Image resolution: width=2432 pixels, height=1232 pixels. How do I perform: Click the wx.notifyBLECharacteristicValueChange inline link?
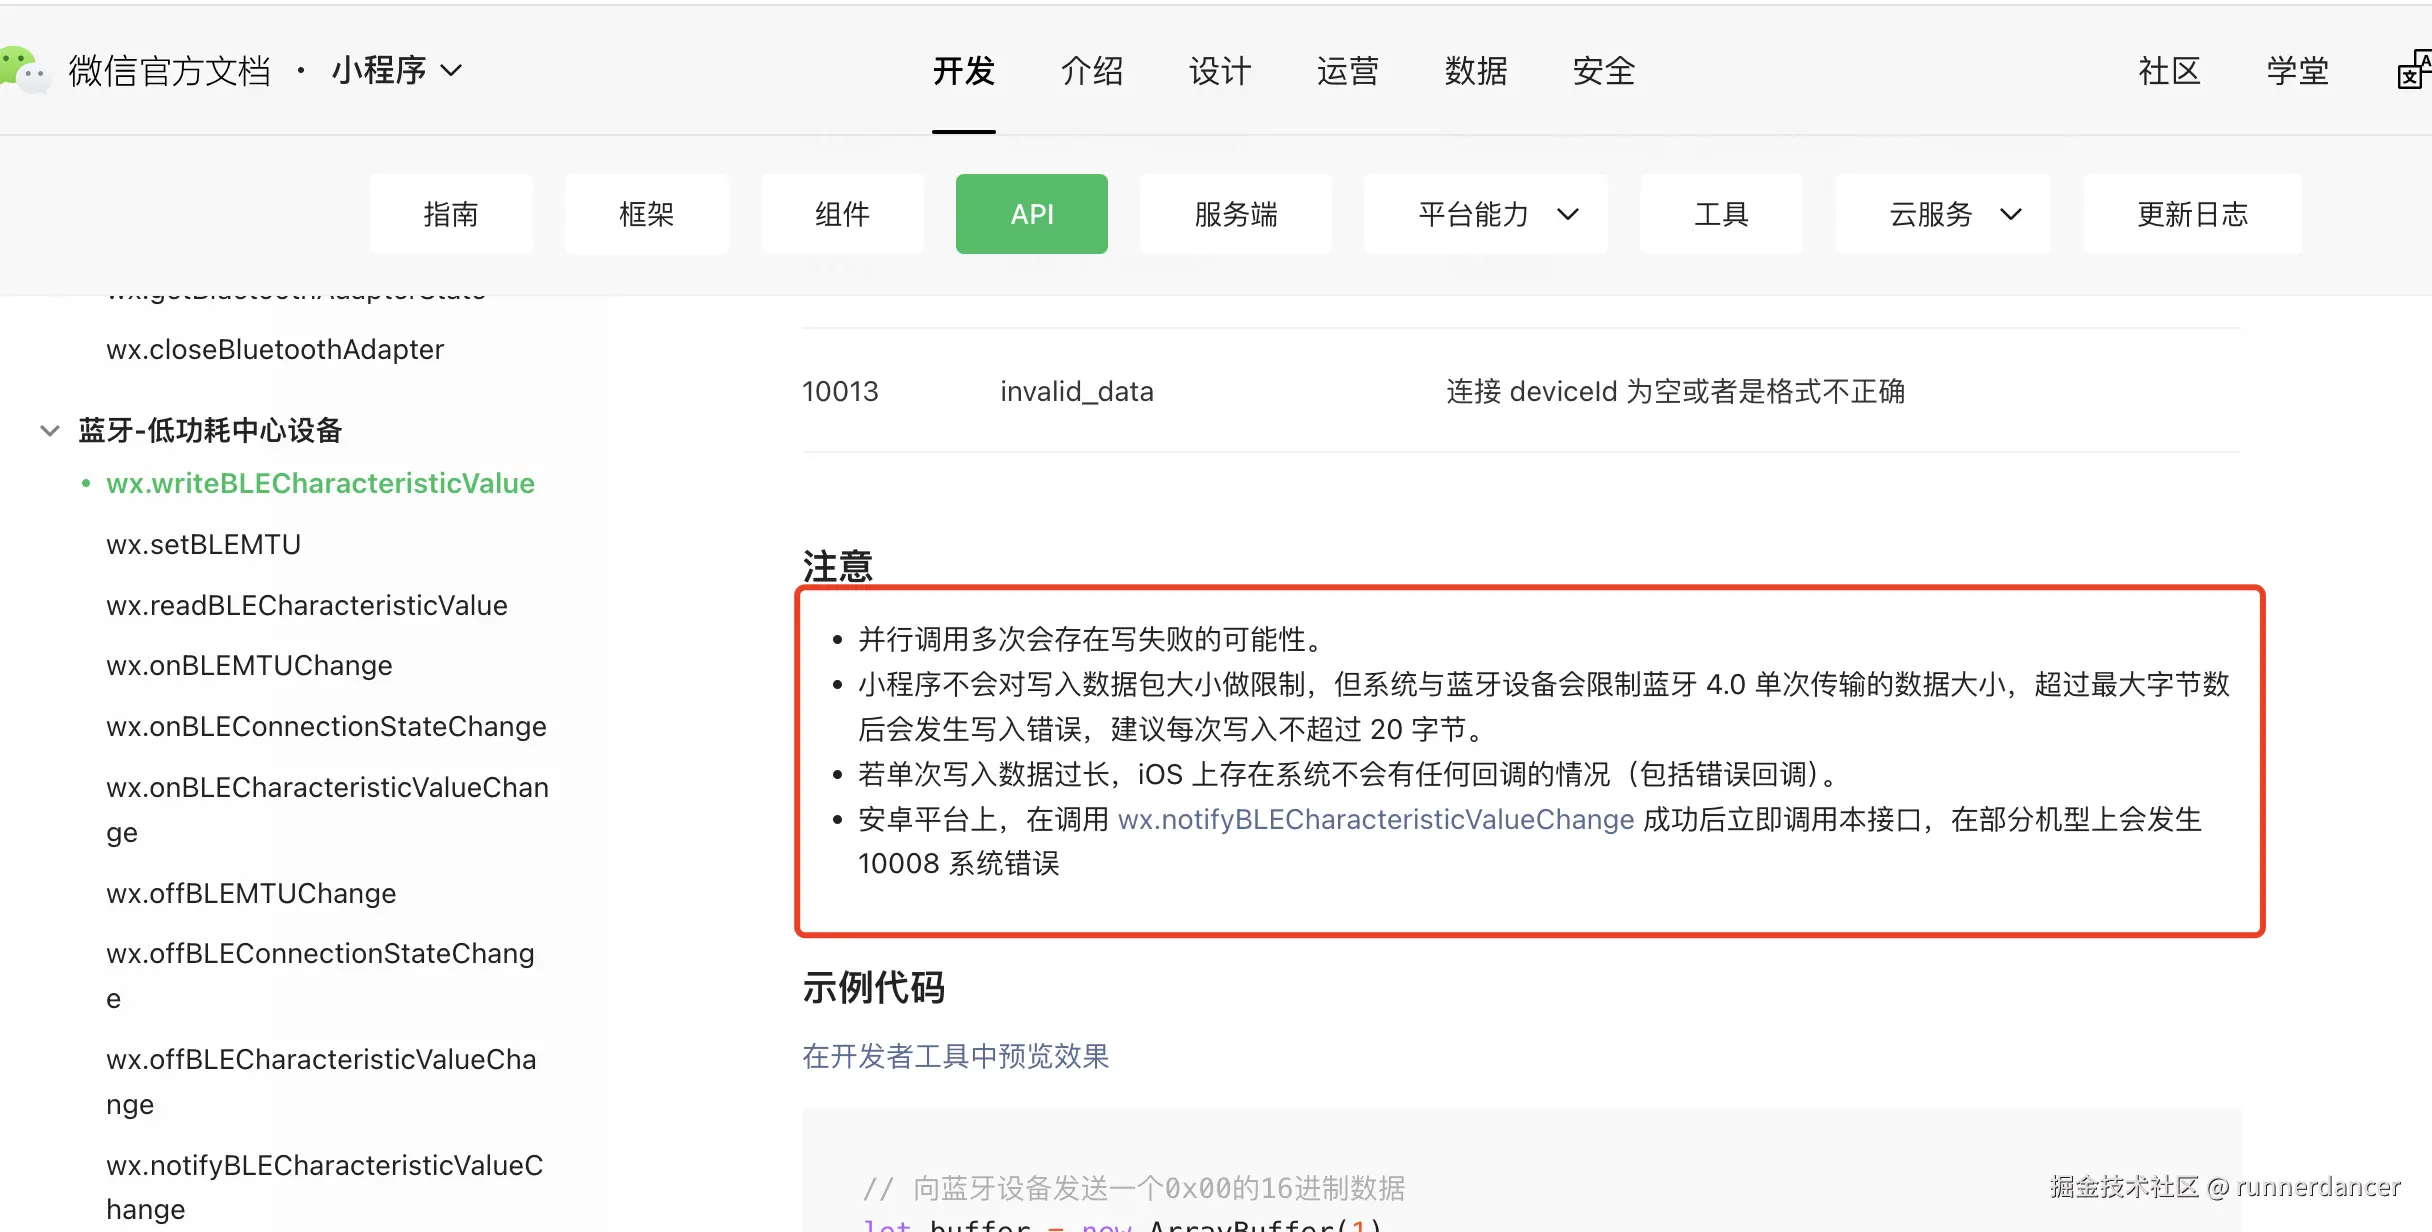(x=1375, y=819)
